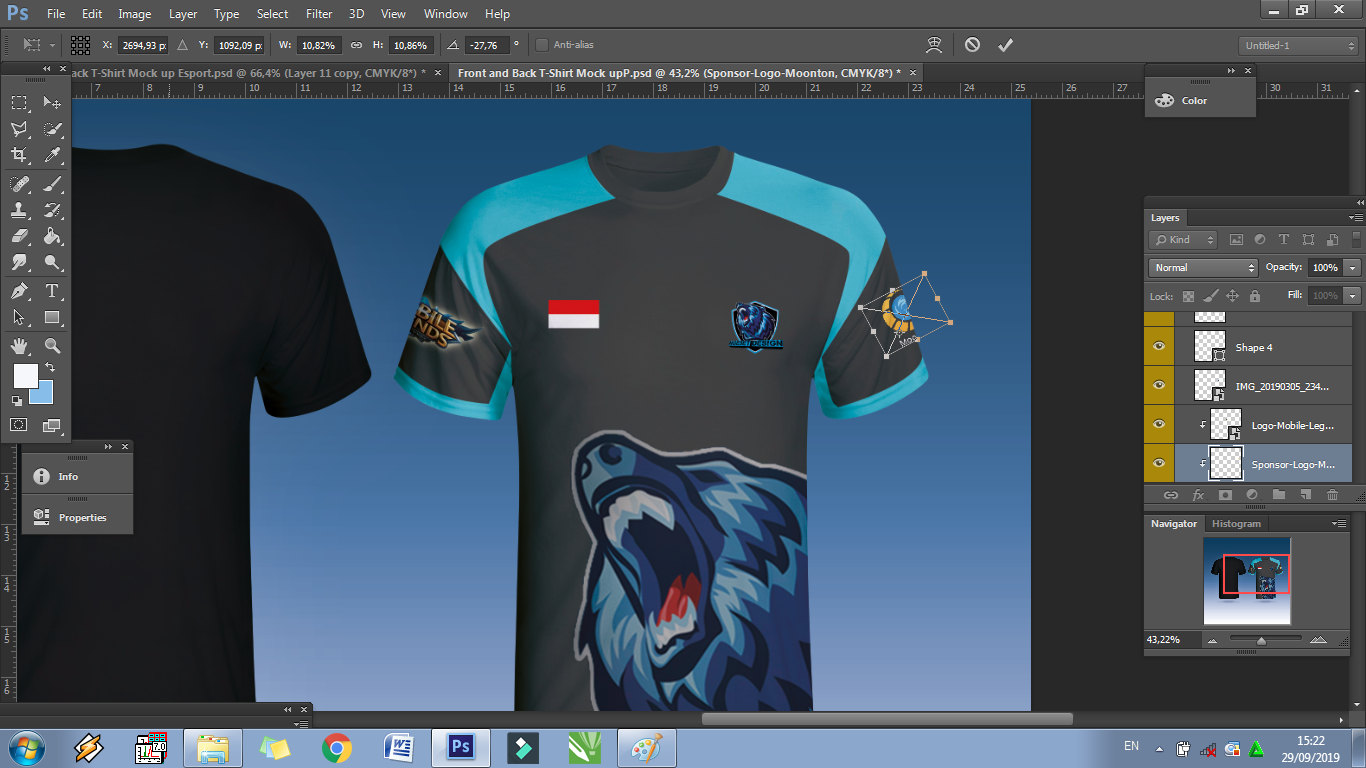The image size is (1366, 768).
Task: Expand the Info and Properties panel group
Action: pos(108,447)
